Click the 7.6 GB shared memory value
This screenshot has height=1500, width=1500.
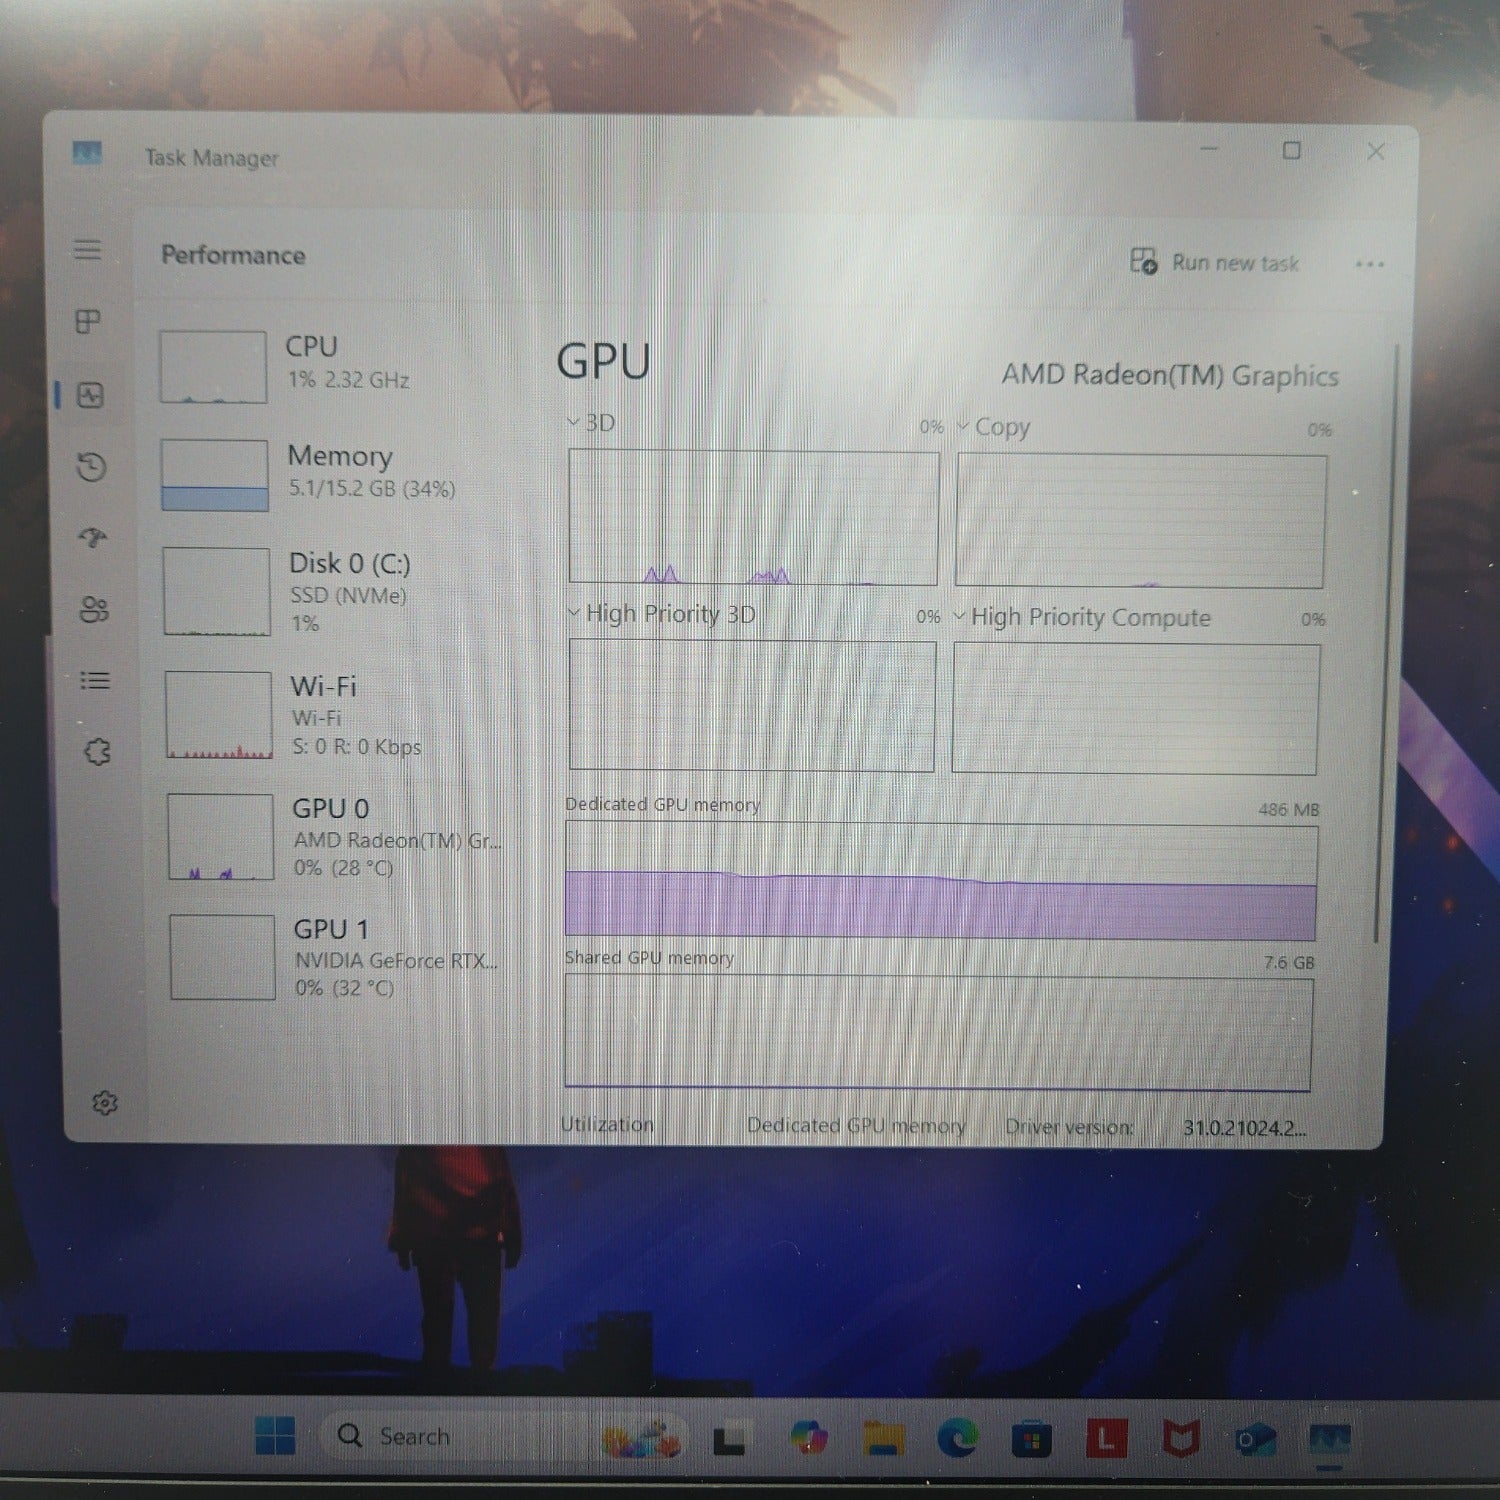(1289, 962)
